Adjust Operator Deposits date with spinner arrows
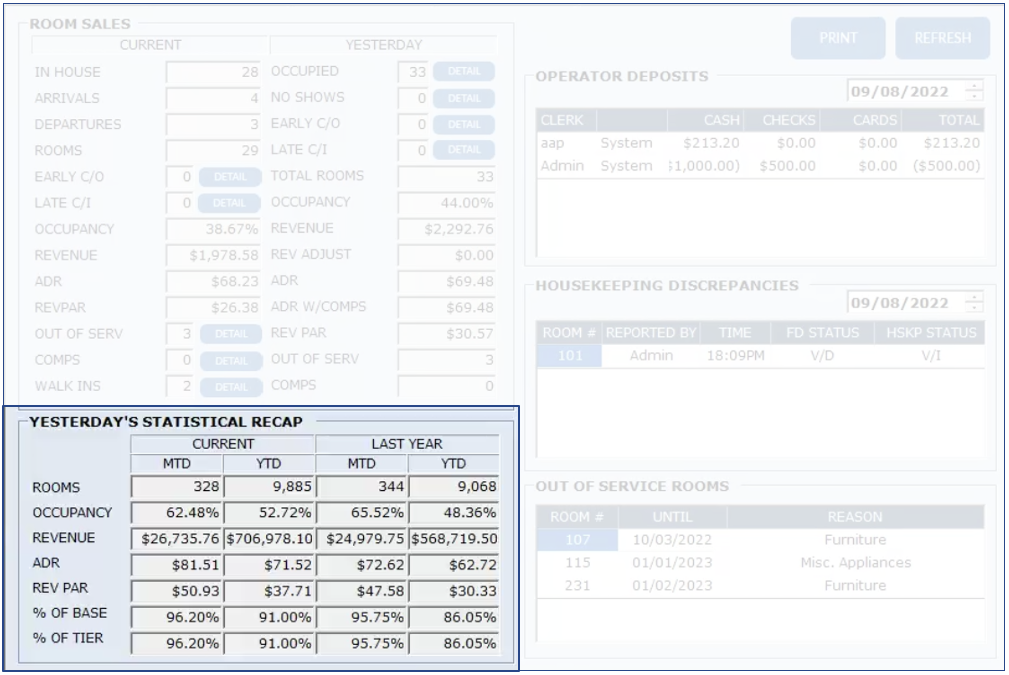 click(974, 91)
